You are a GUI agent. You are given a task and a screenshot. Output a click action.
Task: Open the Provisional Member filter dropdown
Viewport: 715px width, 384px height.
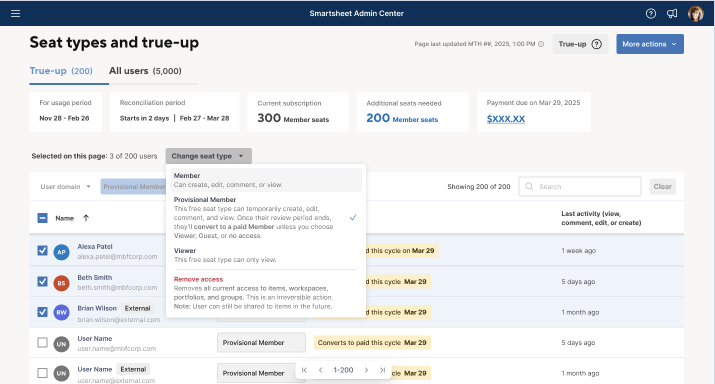(x=133, y=187)
